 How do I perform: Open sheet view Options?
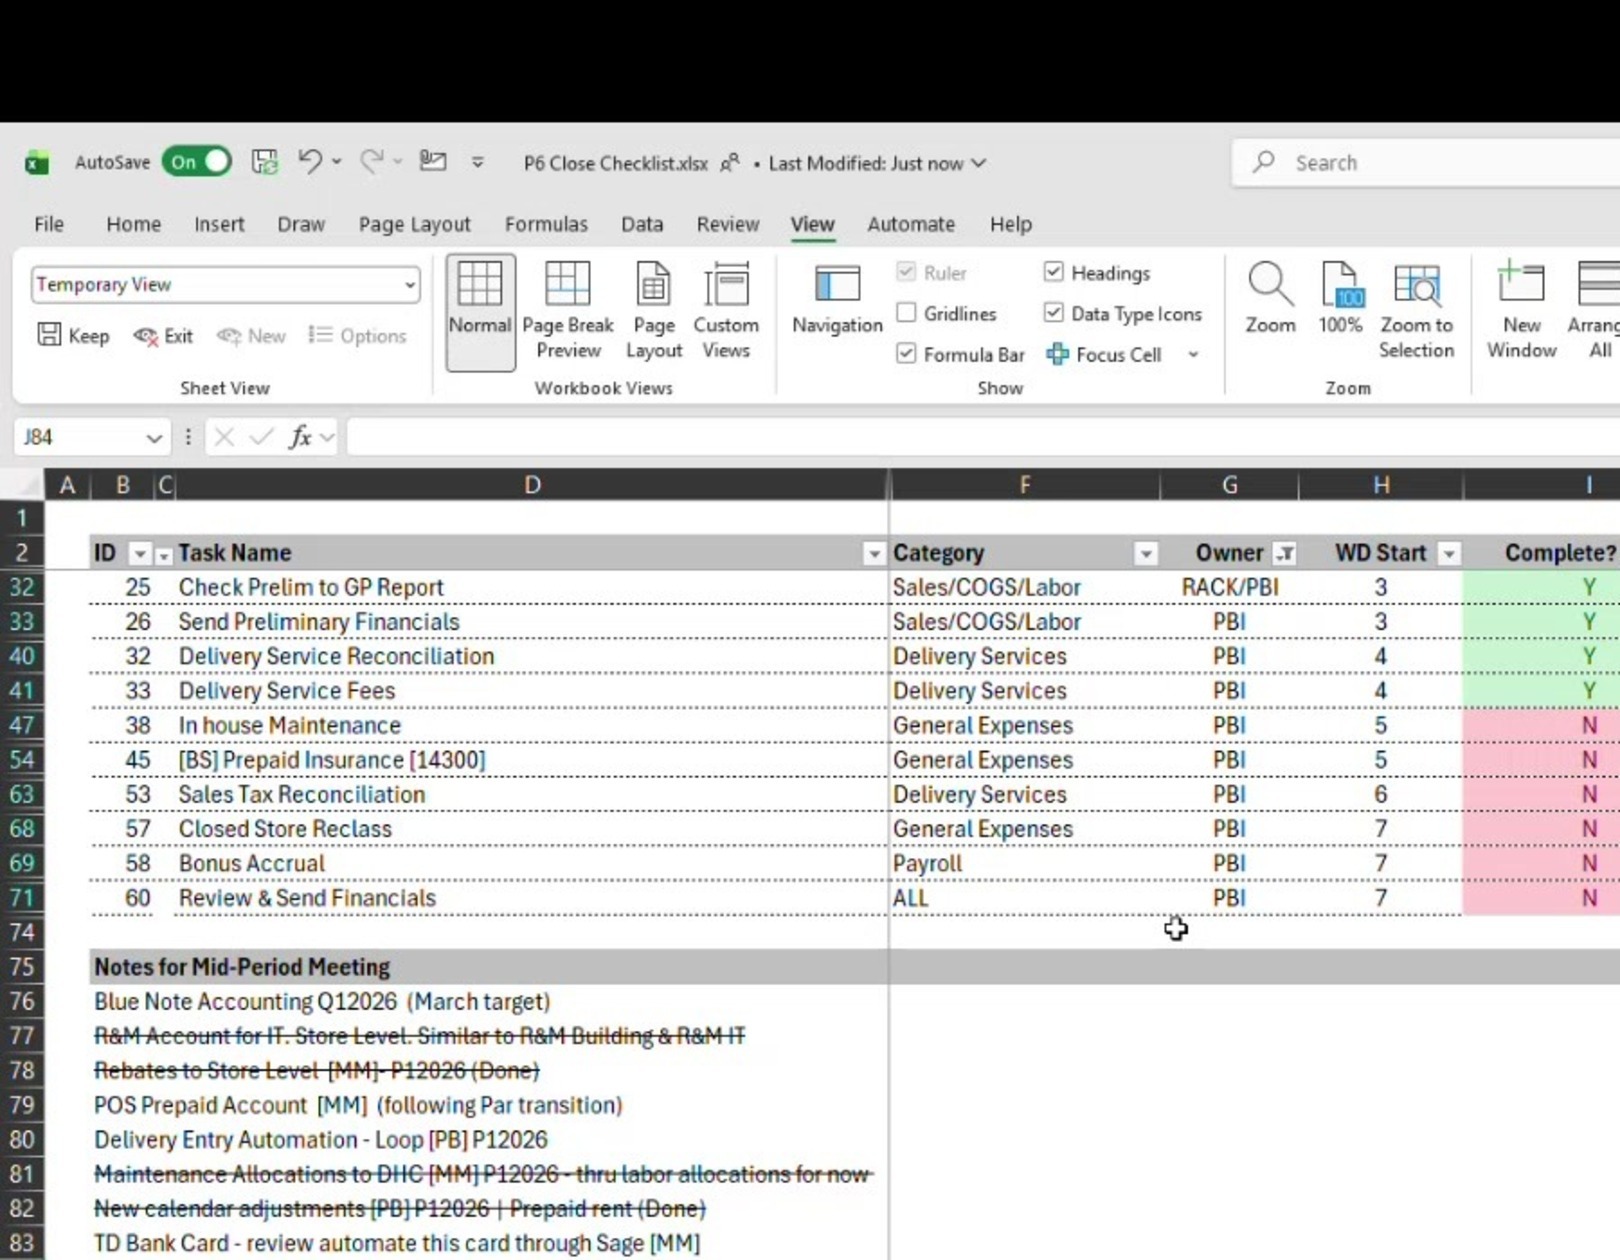(358, 336)
